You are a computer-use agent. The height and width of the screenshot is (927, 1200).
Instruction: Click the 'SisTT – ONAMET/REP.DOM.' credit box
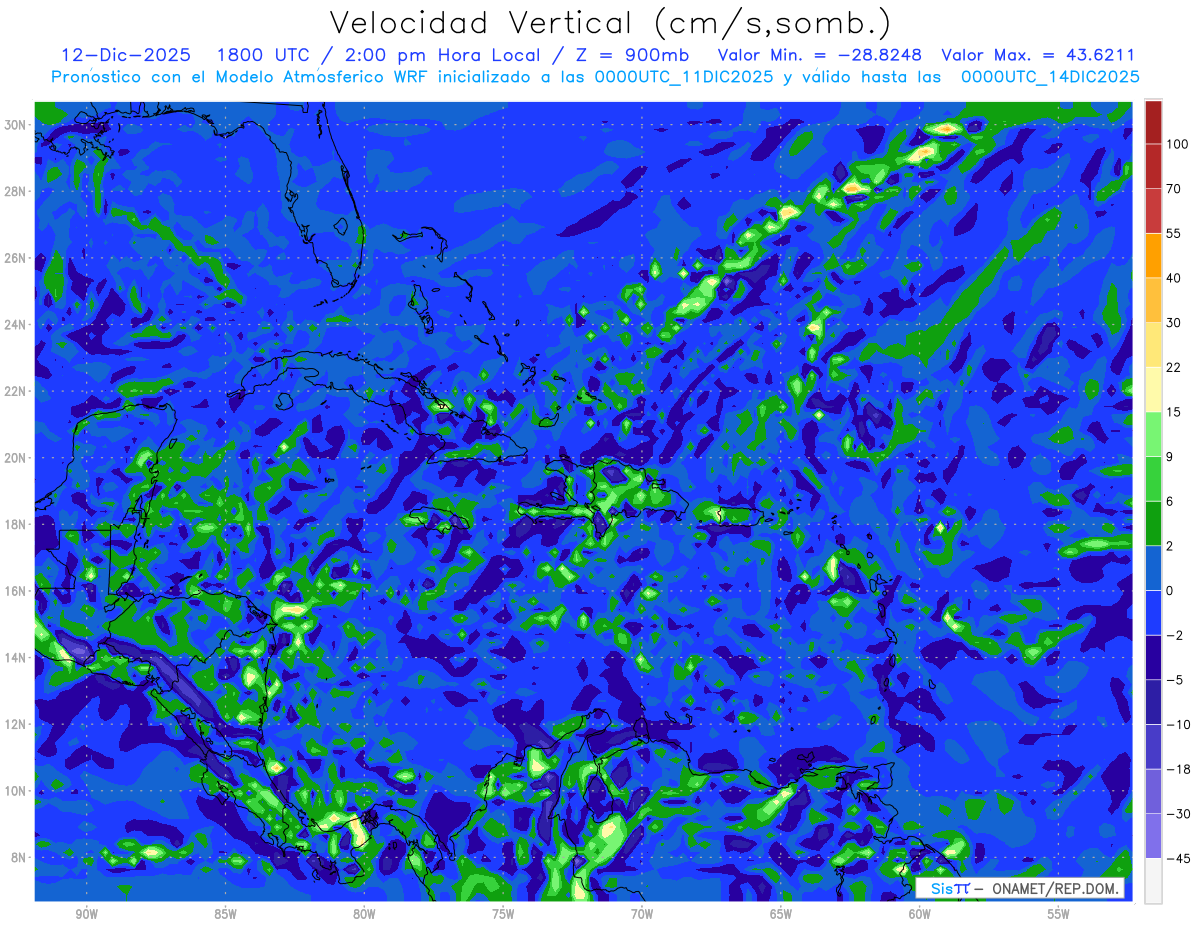click(x=1020, y=888)
